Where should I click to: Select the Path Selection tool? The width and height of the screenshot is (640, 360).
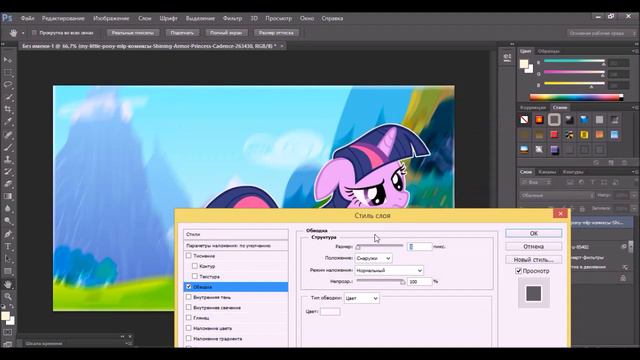click(8, 259)
